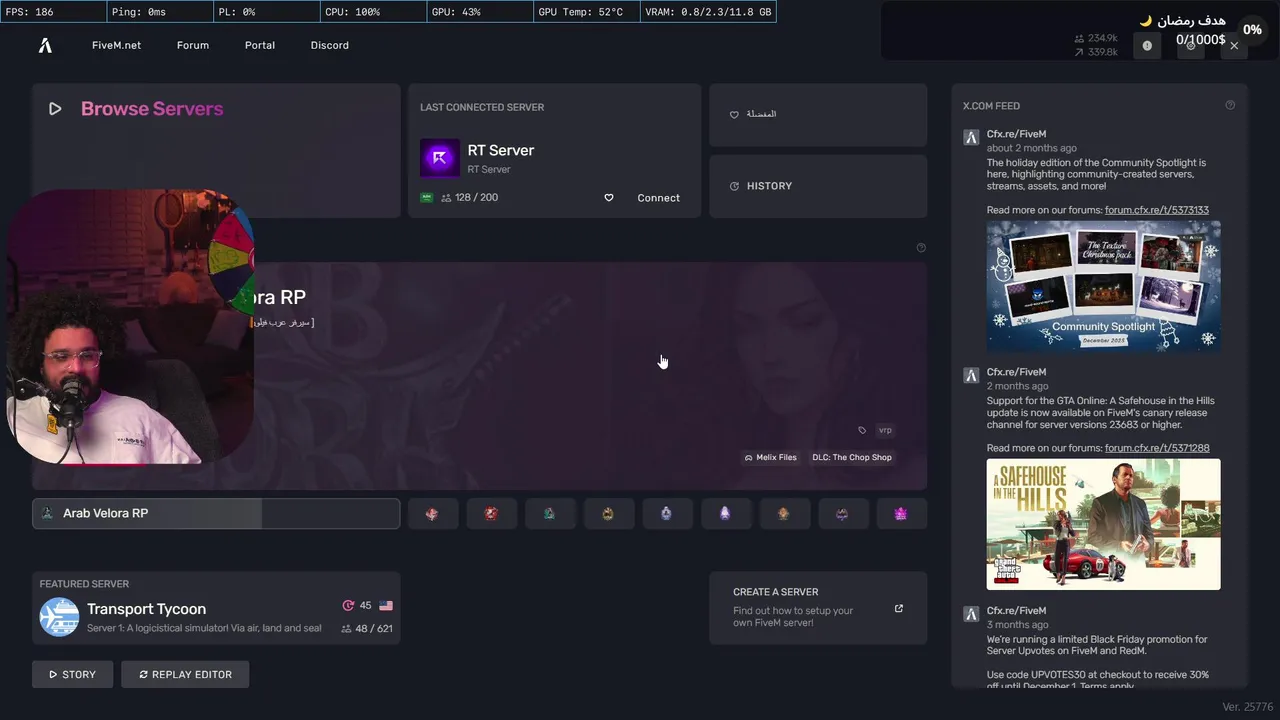Open the favorites panel with heart icon
The height and width of the screenshot is (720, 1280).
818,115
